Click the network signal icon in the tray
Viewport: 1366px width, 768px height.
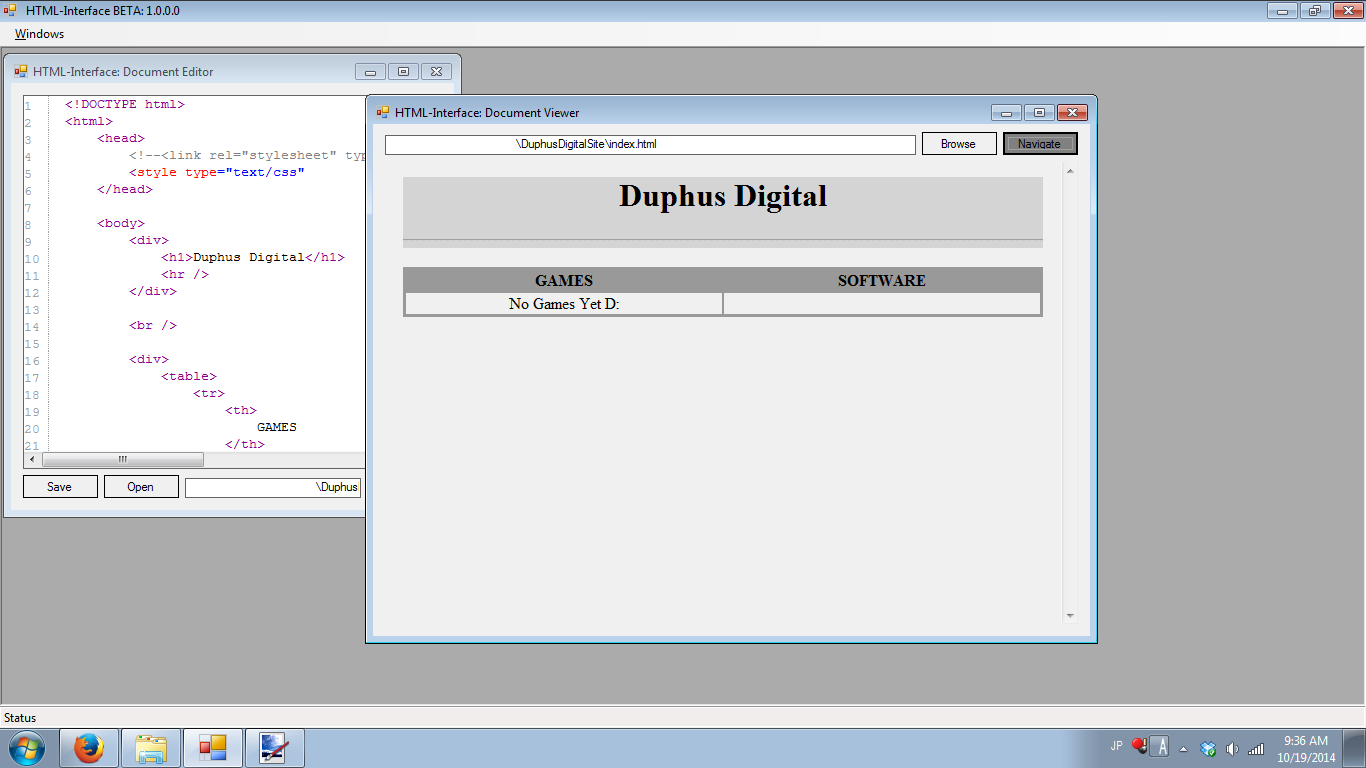[x=1255, y=748]
